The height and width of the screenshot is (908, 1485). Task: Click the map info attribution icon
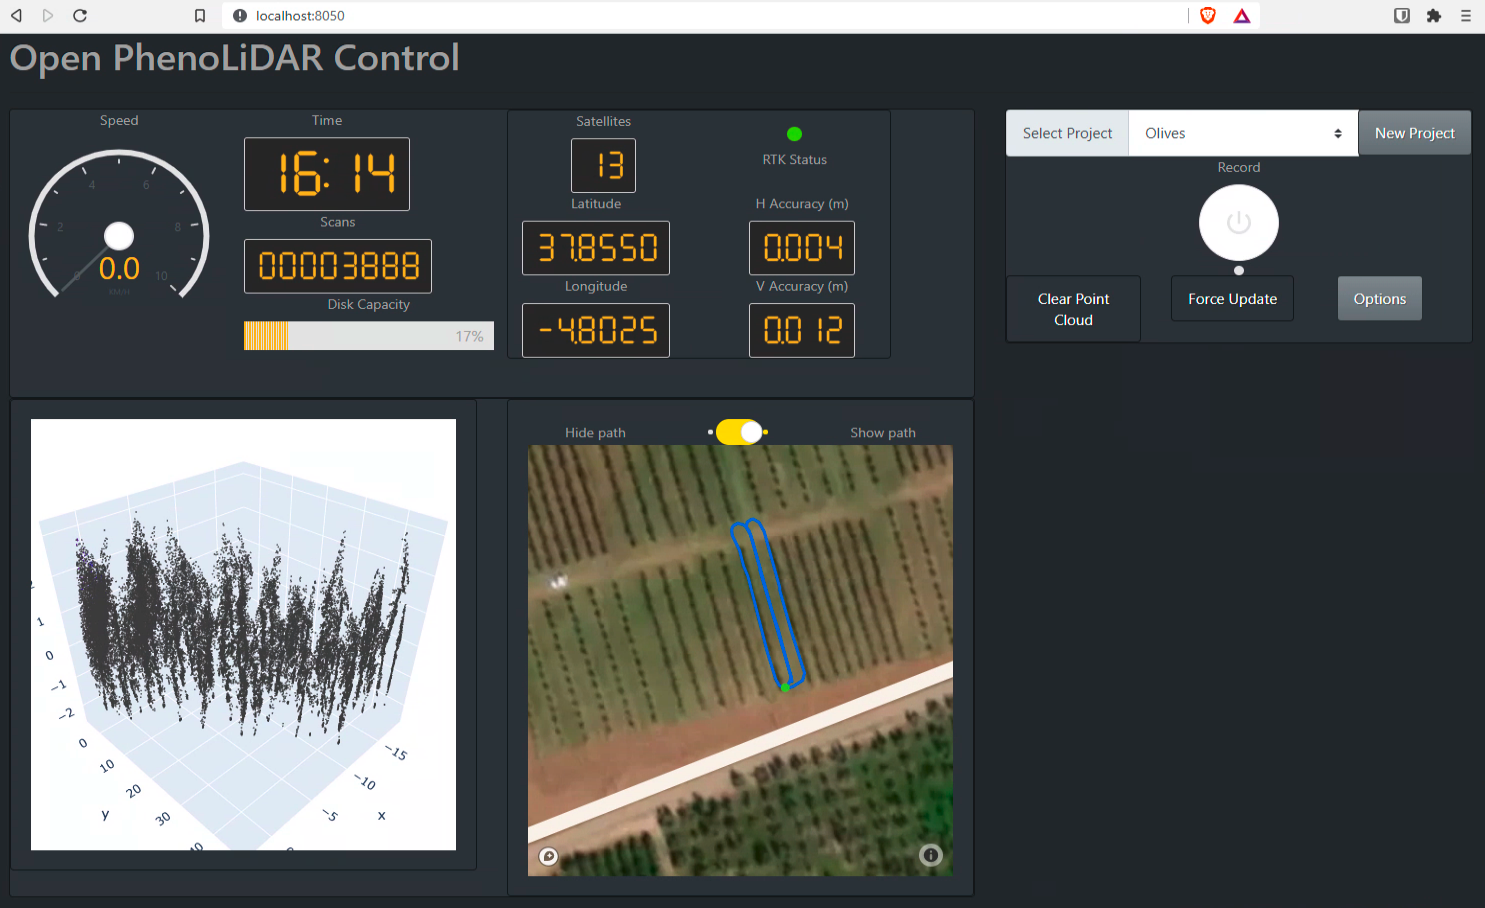931,855
